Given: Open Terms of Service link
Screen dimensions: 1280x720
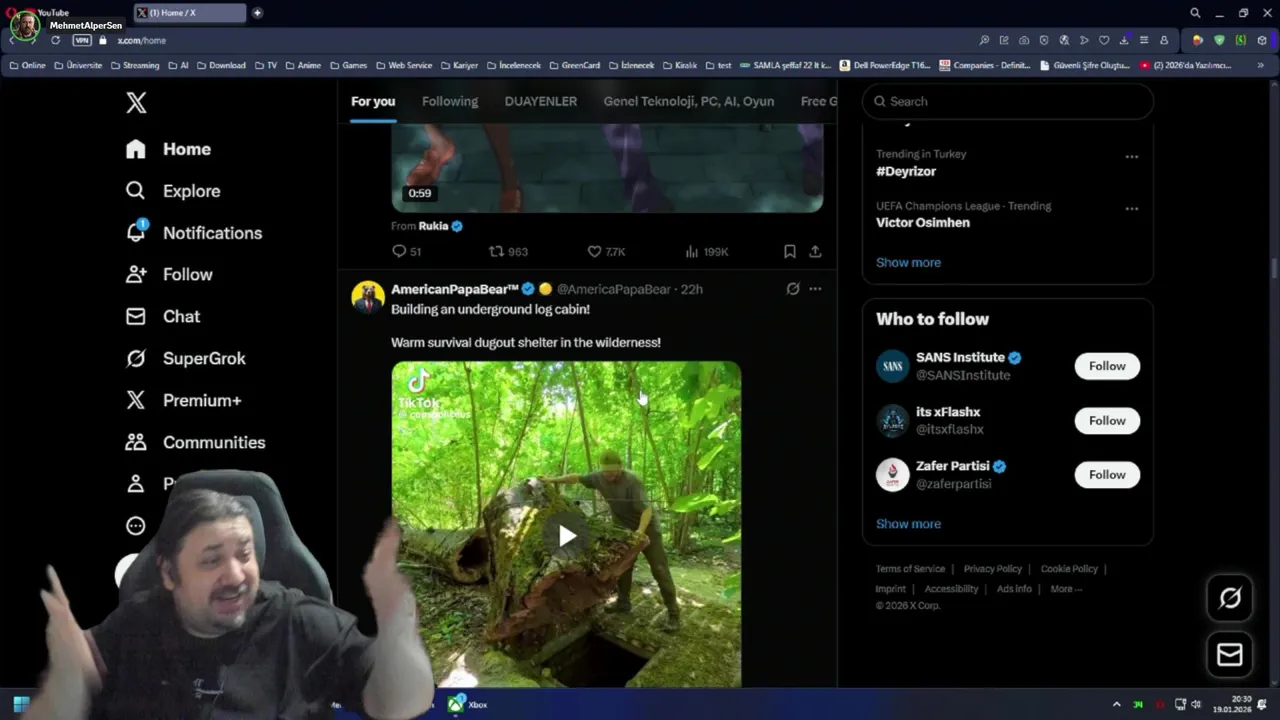Looking at the screenshot, I should 910,569.
